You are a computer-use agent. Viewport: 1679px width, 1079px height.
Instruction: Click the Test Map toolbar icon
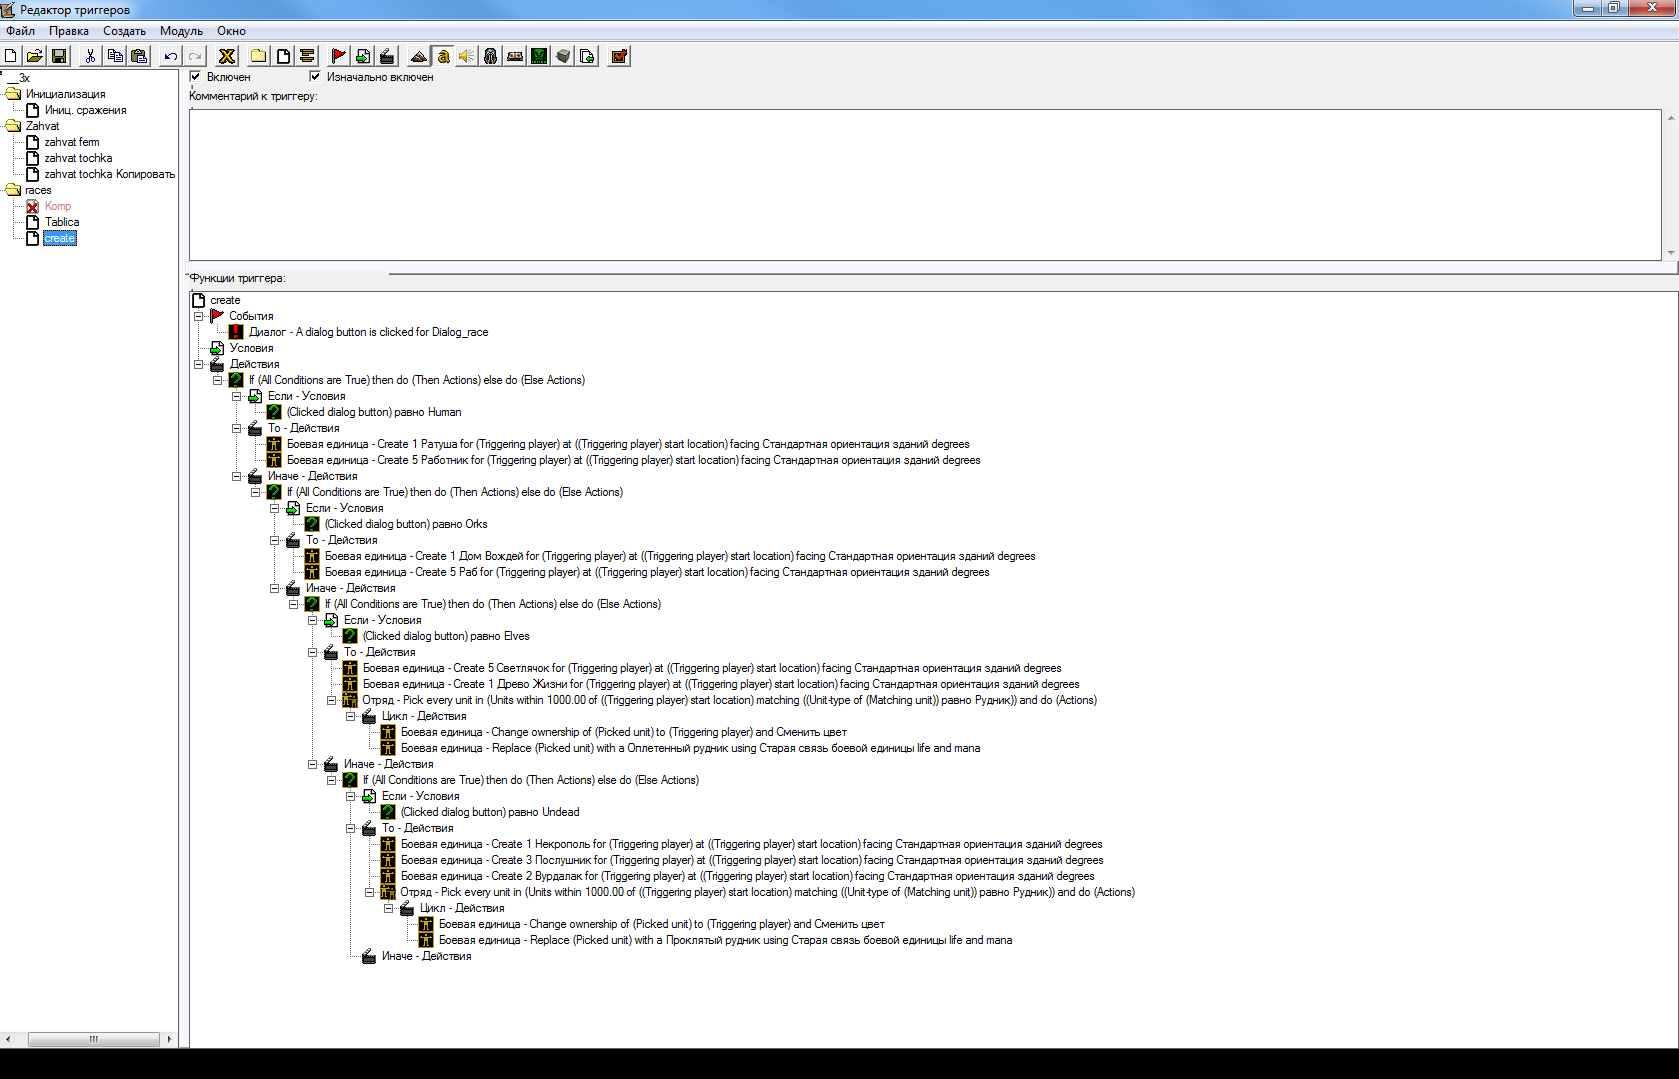point(619,56)
